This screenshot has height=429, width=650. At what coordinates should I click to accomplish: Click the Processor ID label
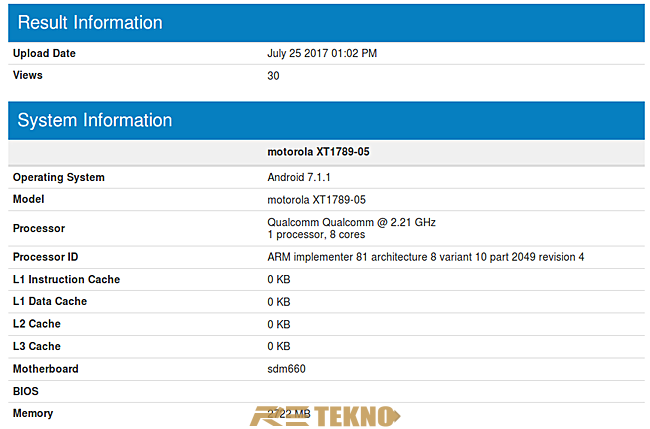[45, 257]
